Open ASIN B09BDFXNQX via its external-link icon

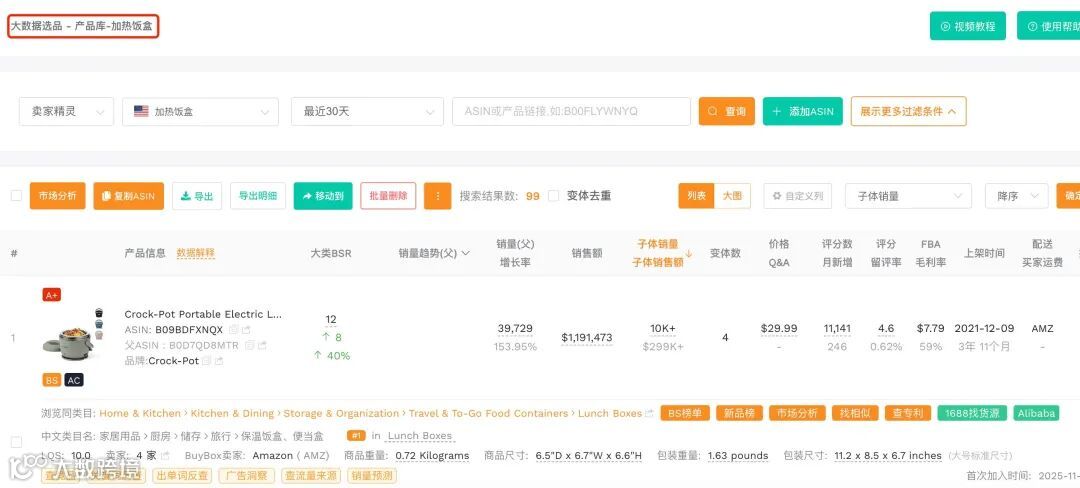pos(246,330)
